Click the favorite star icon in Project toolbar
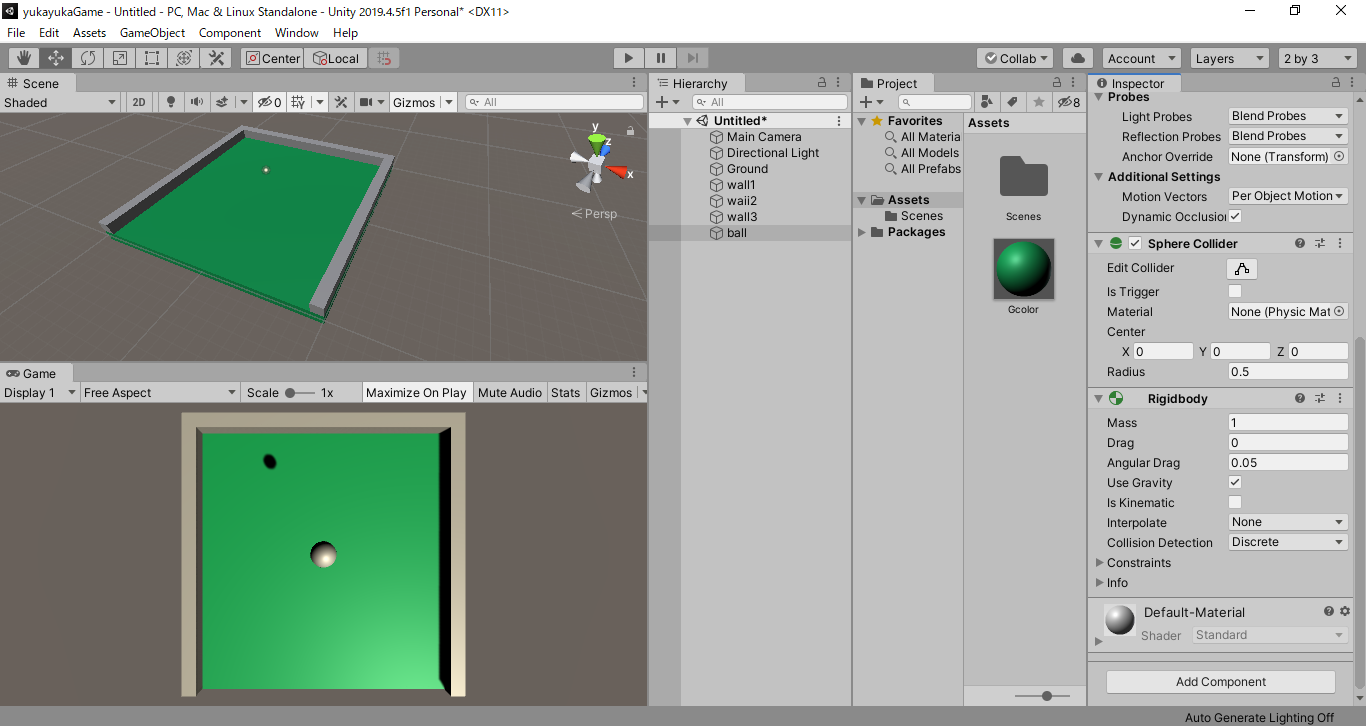This screenshot has height=726, width=1366. (x=1039, y=102)
